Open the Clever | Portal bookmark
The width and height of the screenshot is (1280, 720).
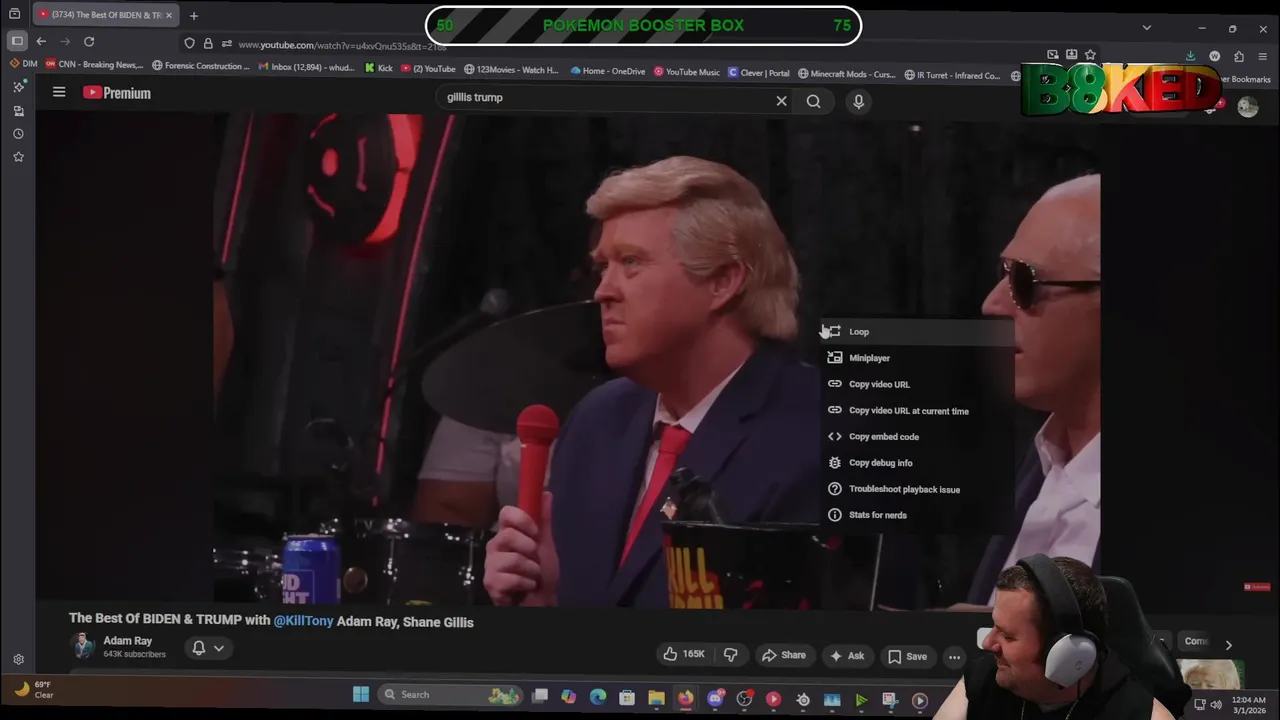click(x=758, y=72)
